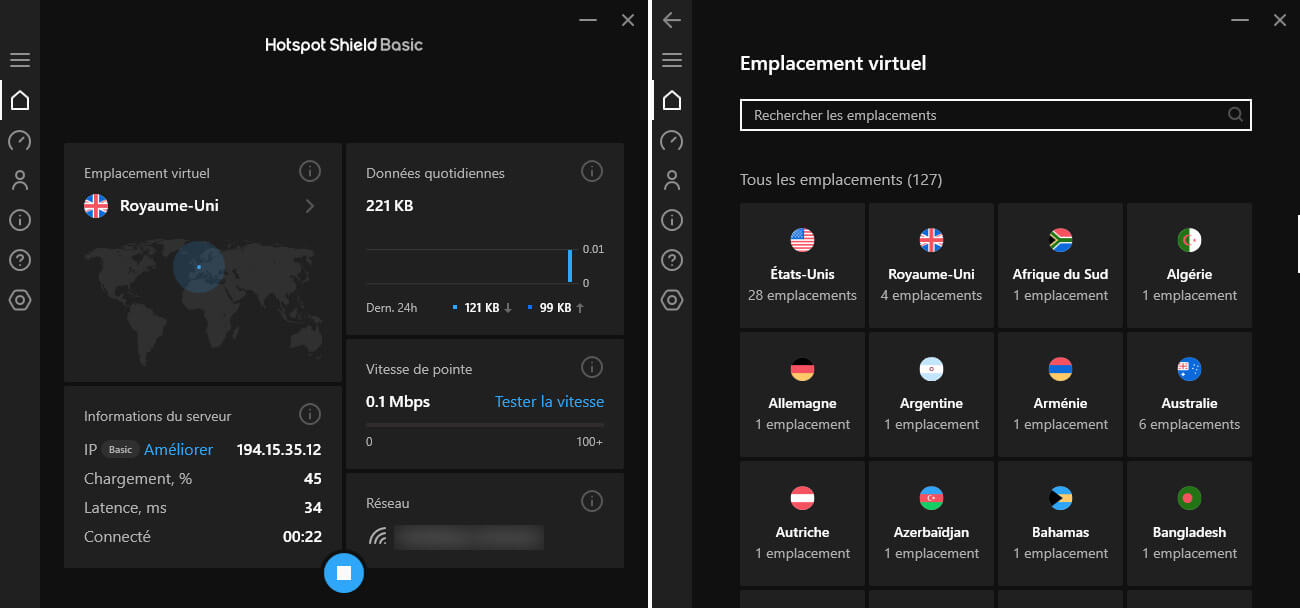Select Australie location card
This screenshot has width=1300, height=608.
pos(1189,394)
